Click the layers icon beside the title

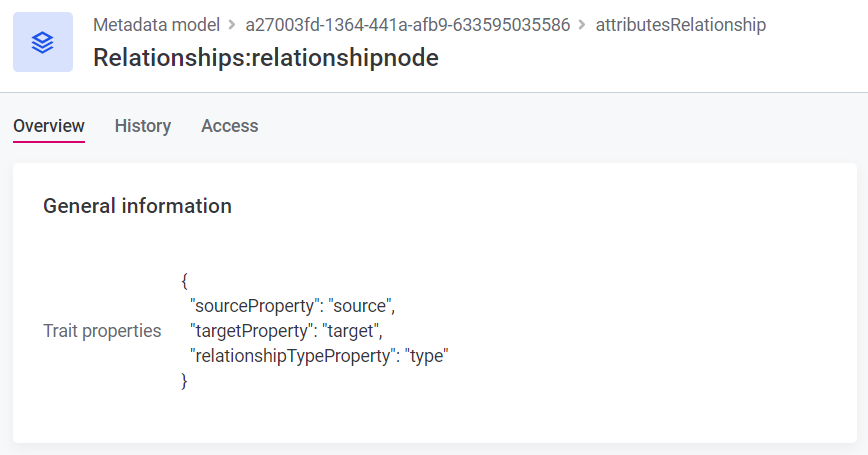[43, 42]
